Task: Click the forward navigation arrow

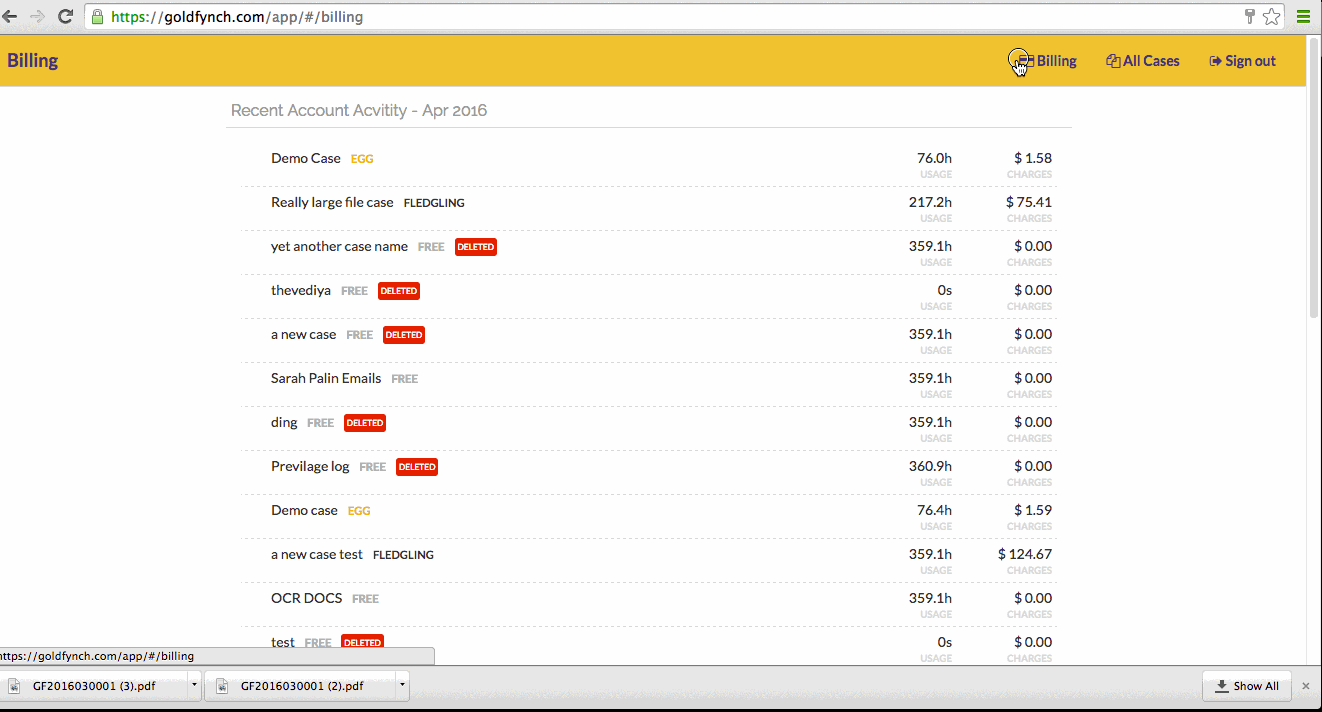Action: point(40,16)
